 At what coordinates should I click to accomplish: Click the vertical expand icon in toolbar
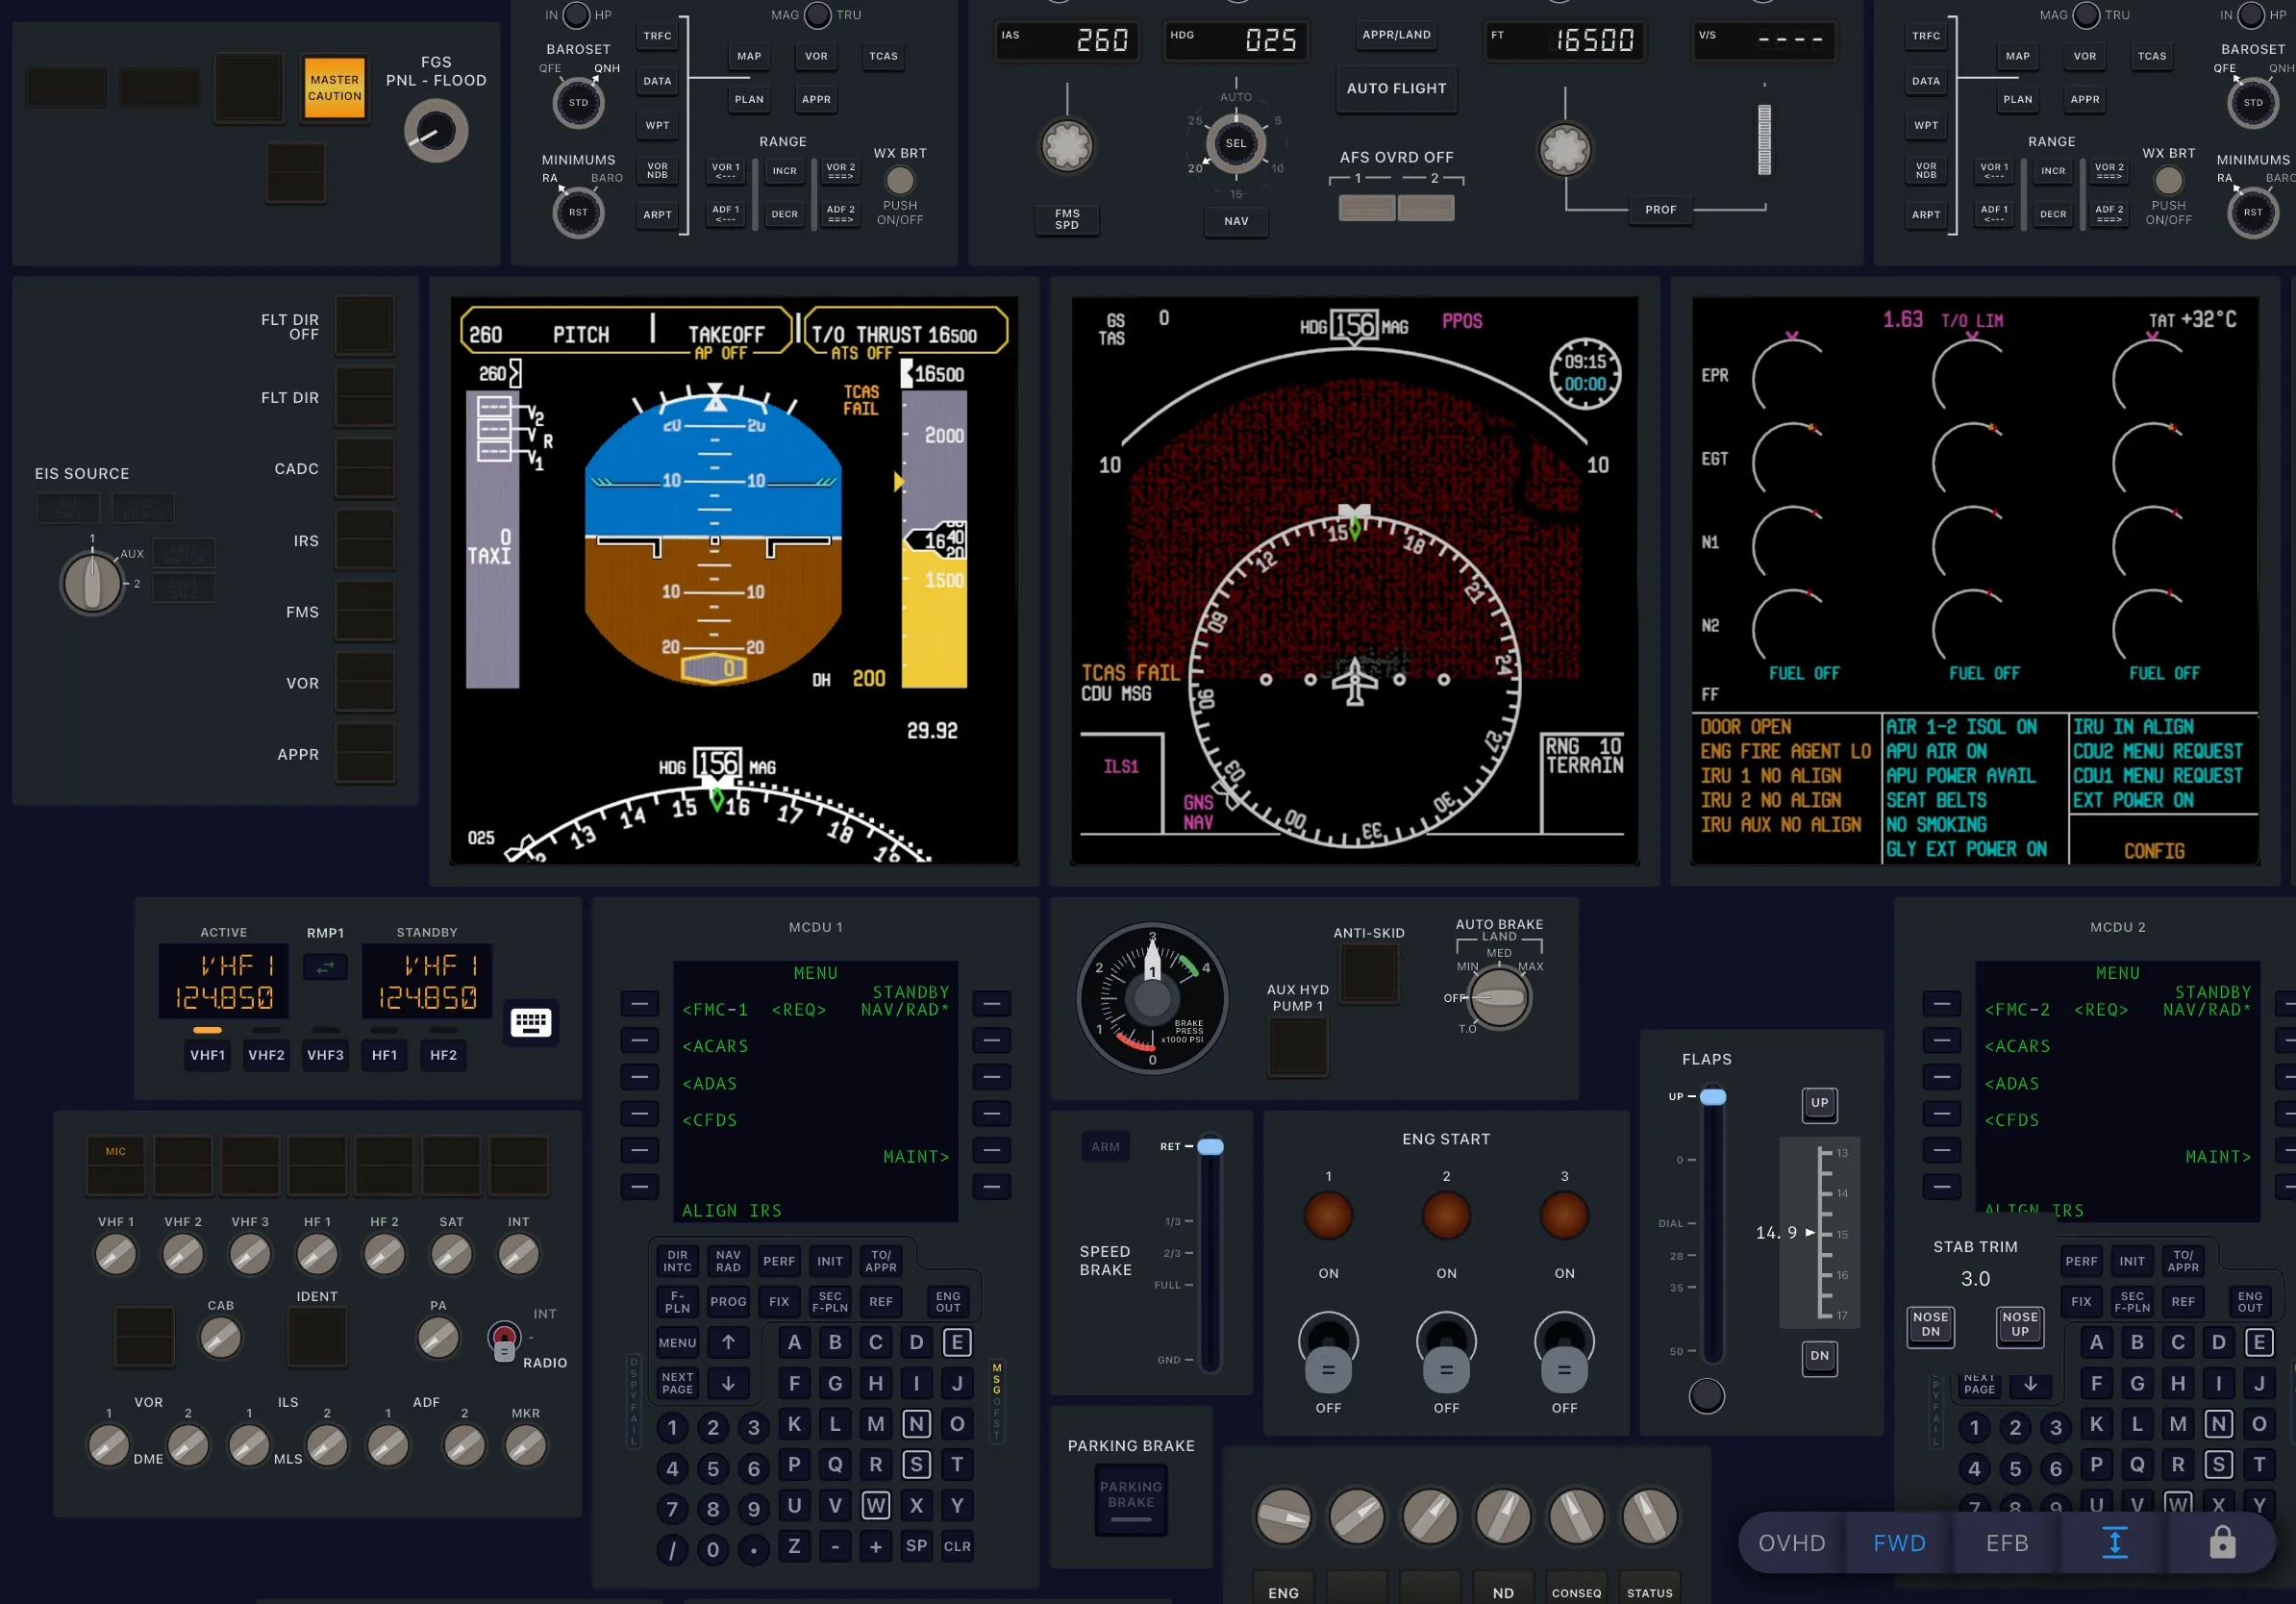pyautogui.click(x=2114, y=1543)
